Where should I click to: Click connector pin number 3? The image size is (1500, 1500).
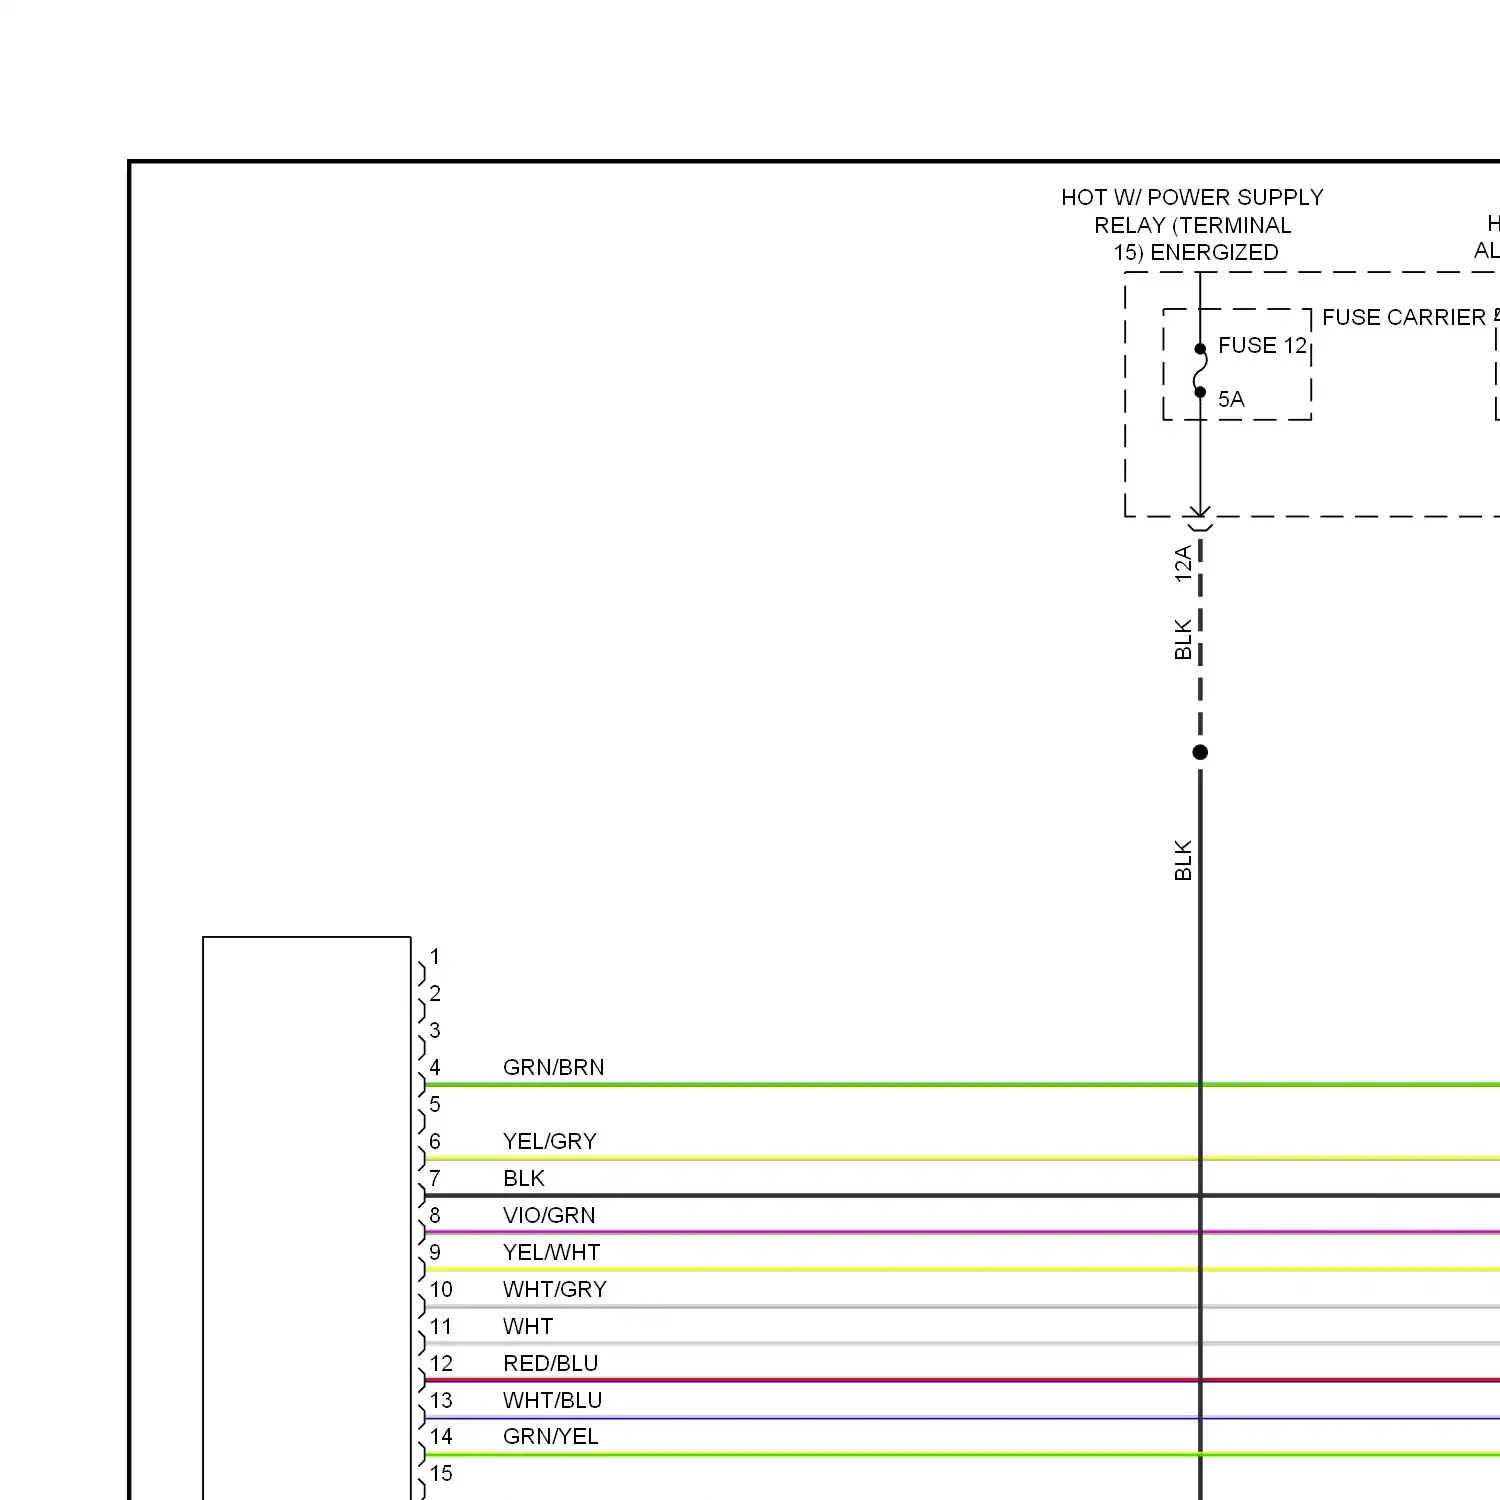[x=435, y=1030]
